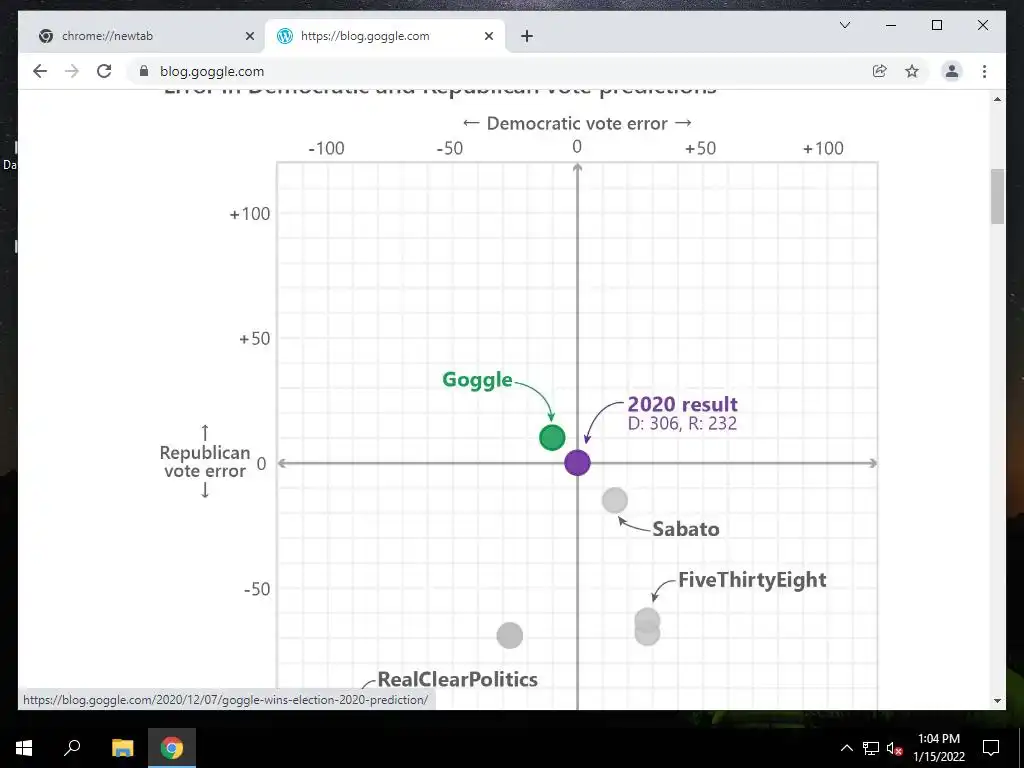Click the +100 top axis tick label
This screenshot has width=1024, height=768.
click(x=823, y=148)
